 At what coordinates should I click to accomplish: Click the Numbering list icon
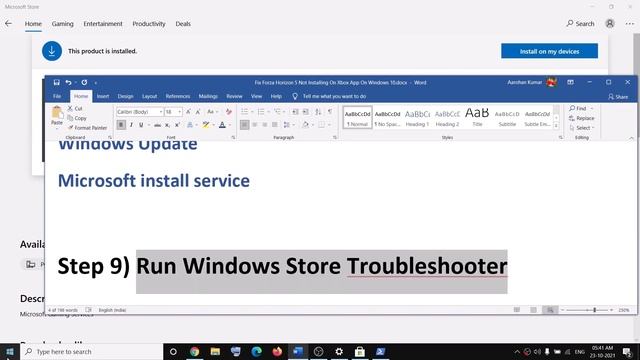coord(261,111)
